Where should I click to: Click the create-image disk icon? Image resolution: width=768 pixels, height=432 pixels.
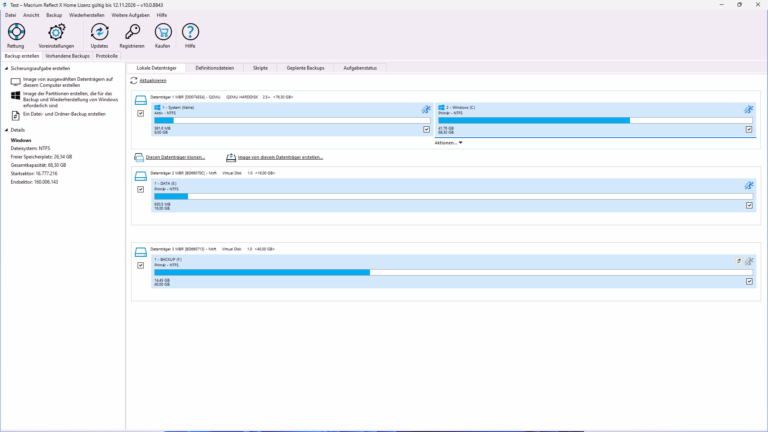231,157
